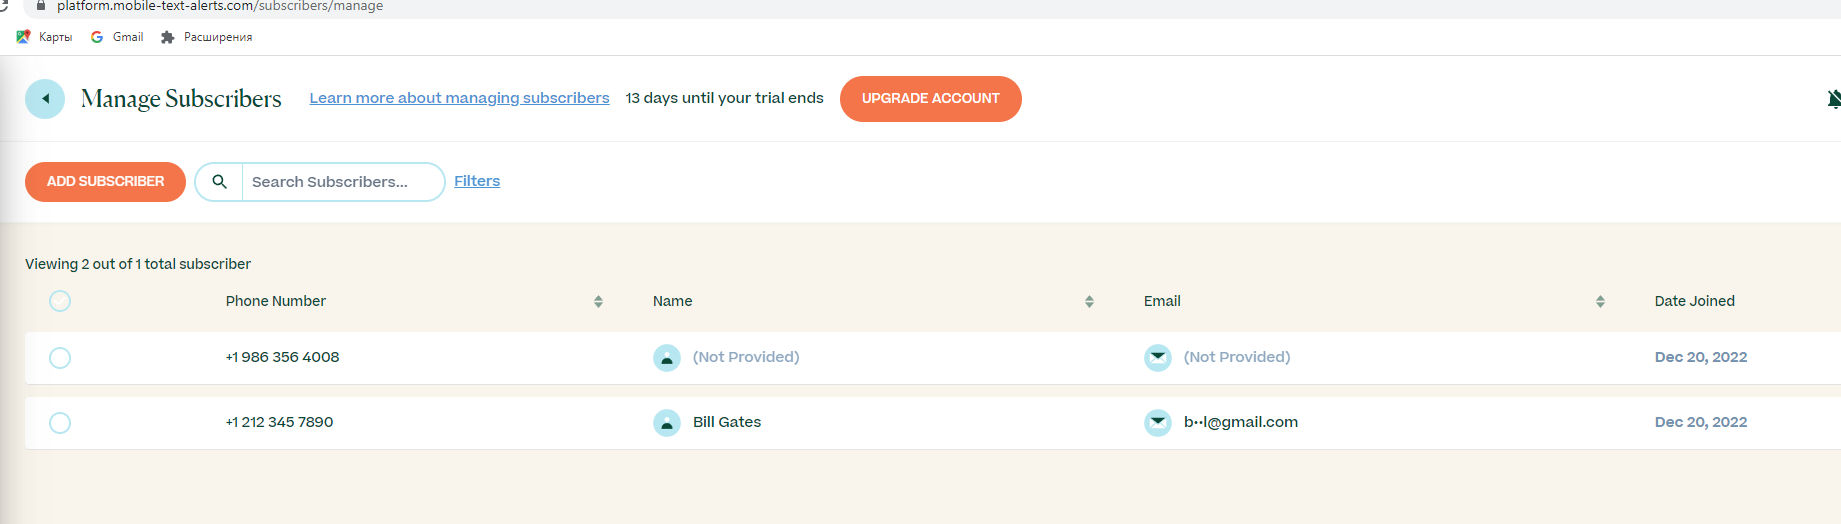Click the Upgrade Account button
1841x524 pixels.
point(930,99)
